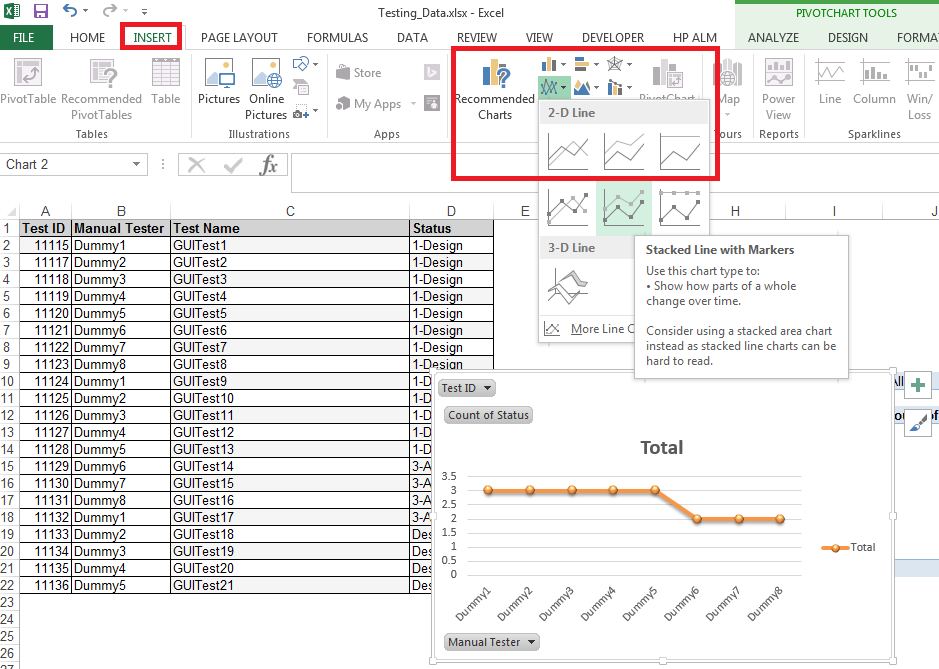
Task: Choose 100% Stacked Line with Markers
Action: point(679,207)
